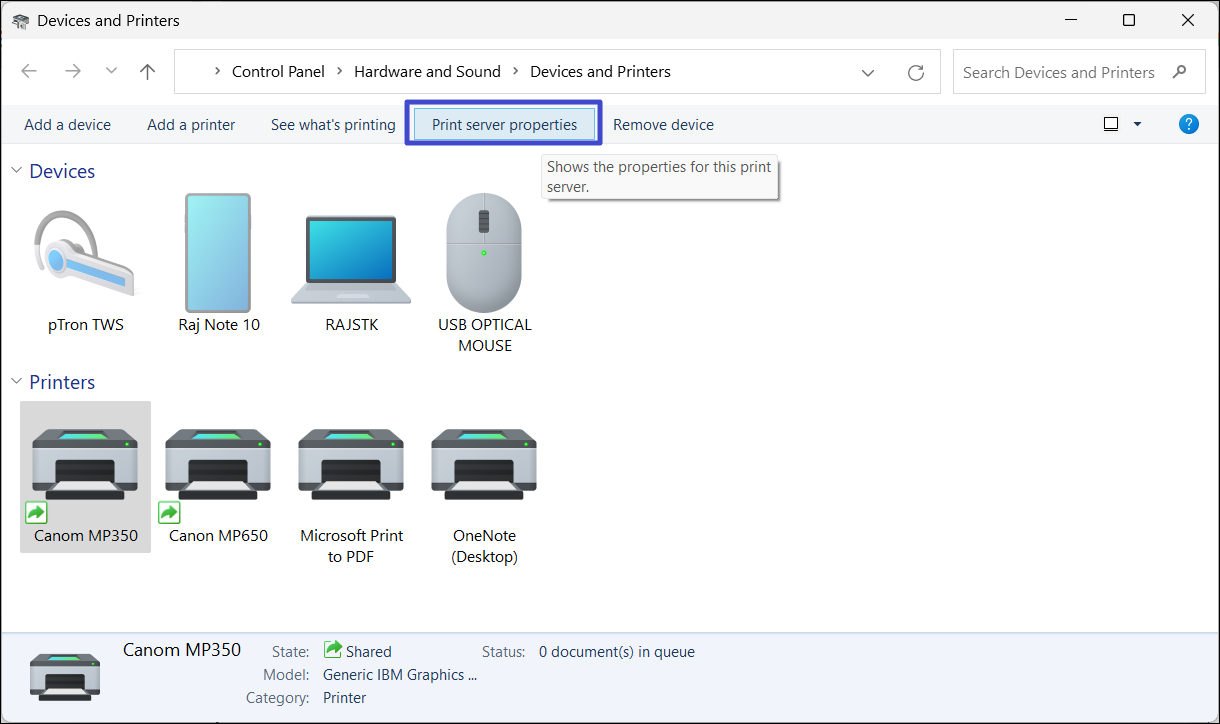Select the Raj Note 10 phone icon

coord(218,255)
